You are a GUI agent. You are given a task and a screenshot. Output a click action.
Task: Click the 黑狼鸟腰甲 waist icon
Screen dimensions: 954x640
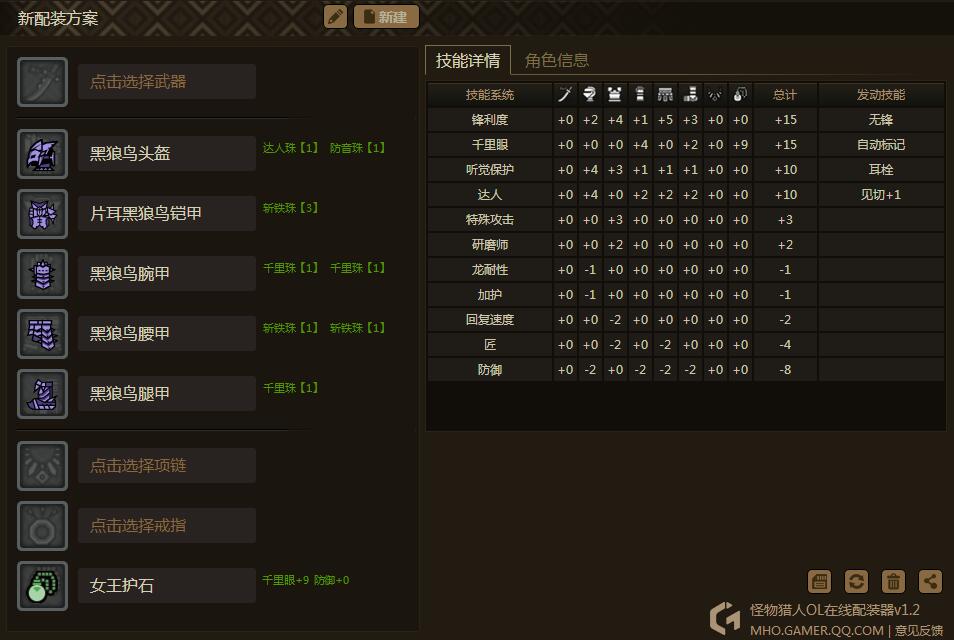click(43, 334)
